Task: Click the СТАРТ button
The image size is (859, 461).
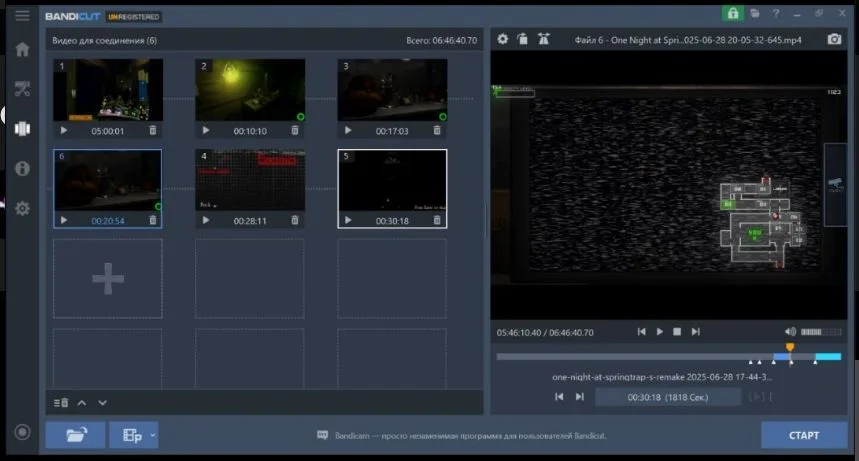Action: pos(804,435)
